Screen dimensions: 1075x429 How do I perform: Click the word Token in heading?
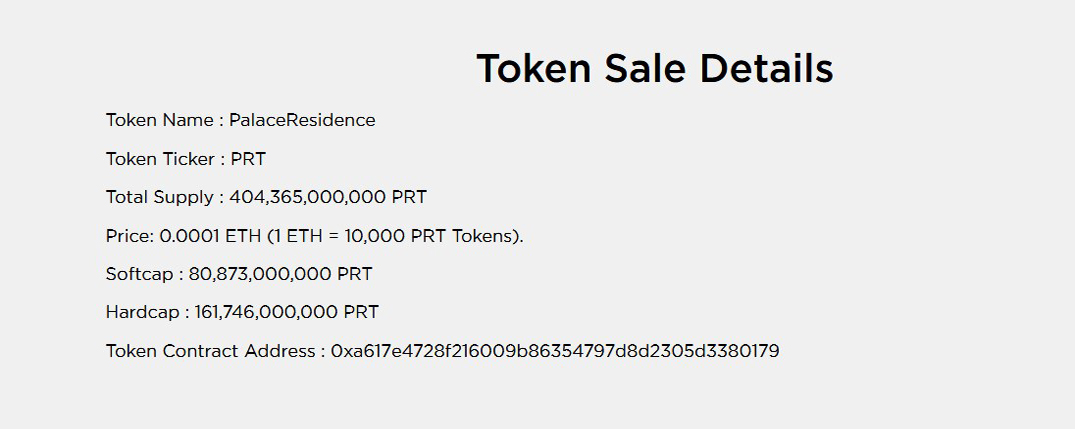coord(533,69)
